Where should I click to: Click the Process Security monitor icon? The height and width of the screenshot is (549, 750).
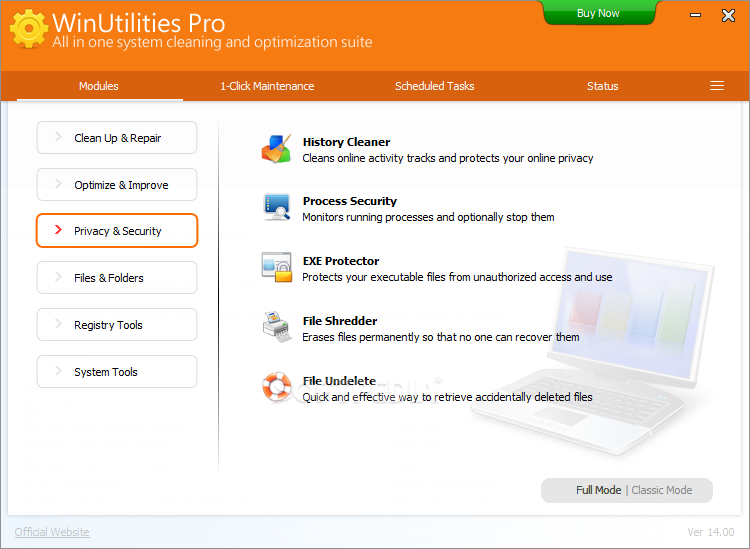pyautogui.click(x=276, y=207)
